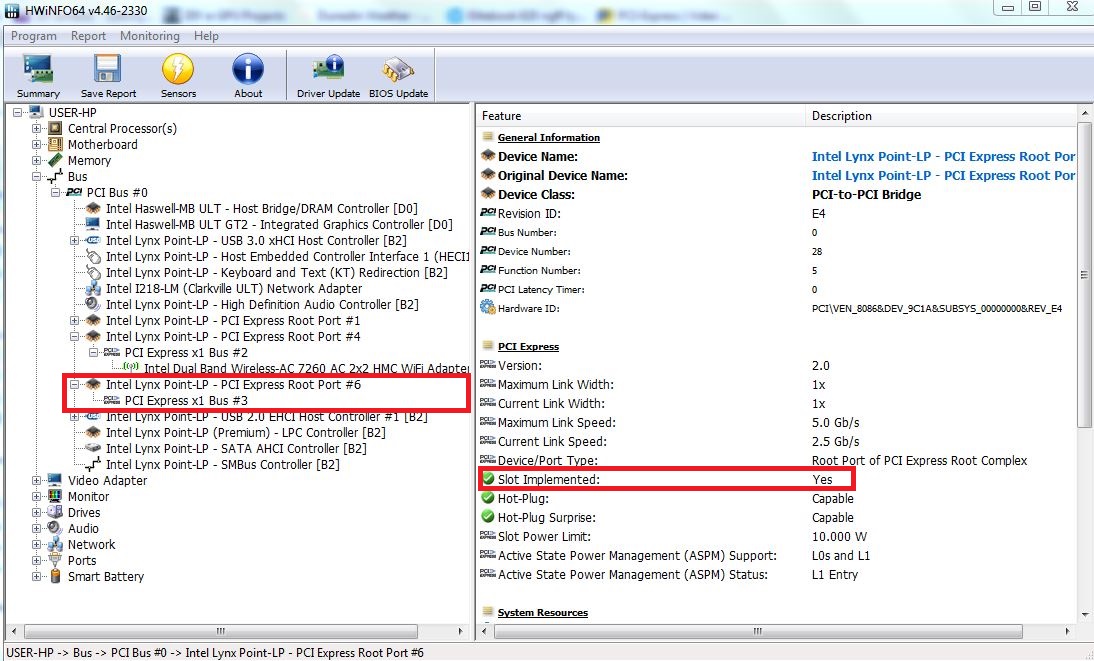Click the Smart Battery icon
Screen dimensions: 1094x661
pos(55,577)
